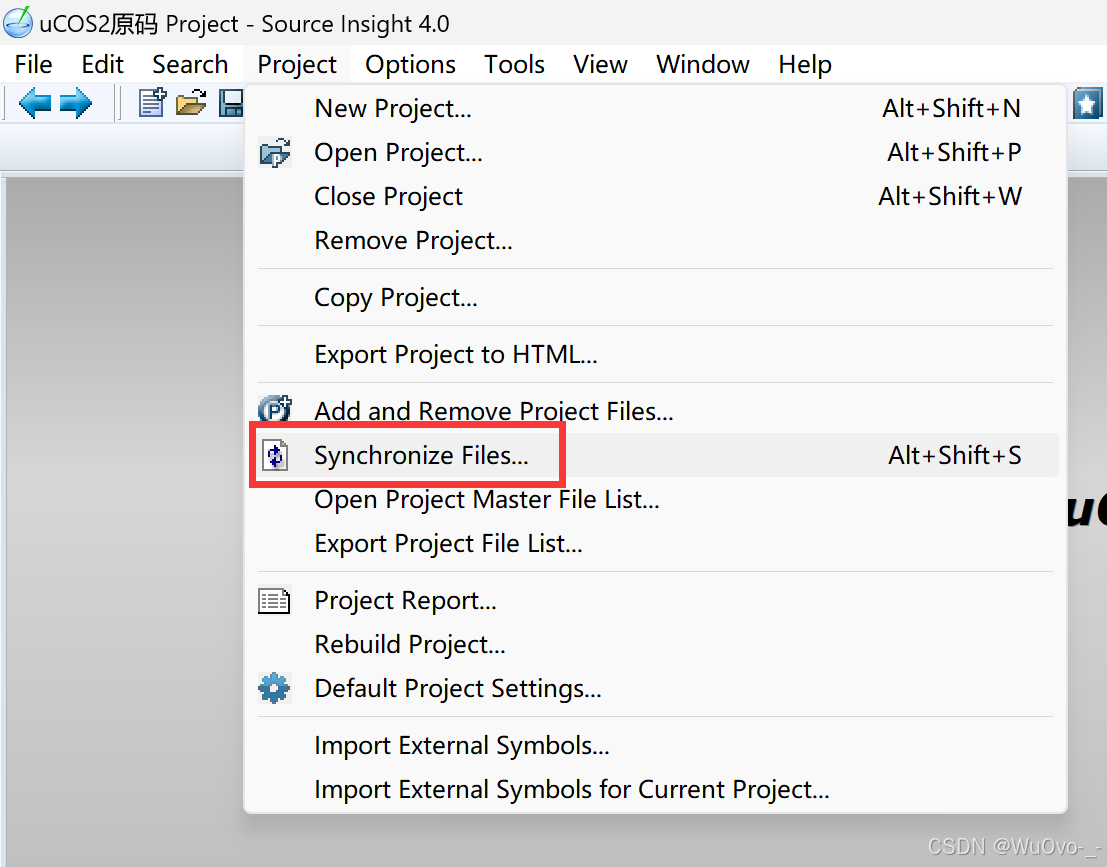
Task: Open Project Report... entry
Action: (654, 601)
